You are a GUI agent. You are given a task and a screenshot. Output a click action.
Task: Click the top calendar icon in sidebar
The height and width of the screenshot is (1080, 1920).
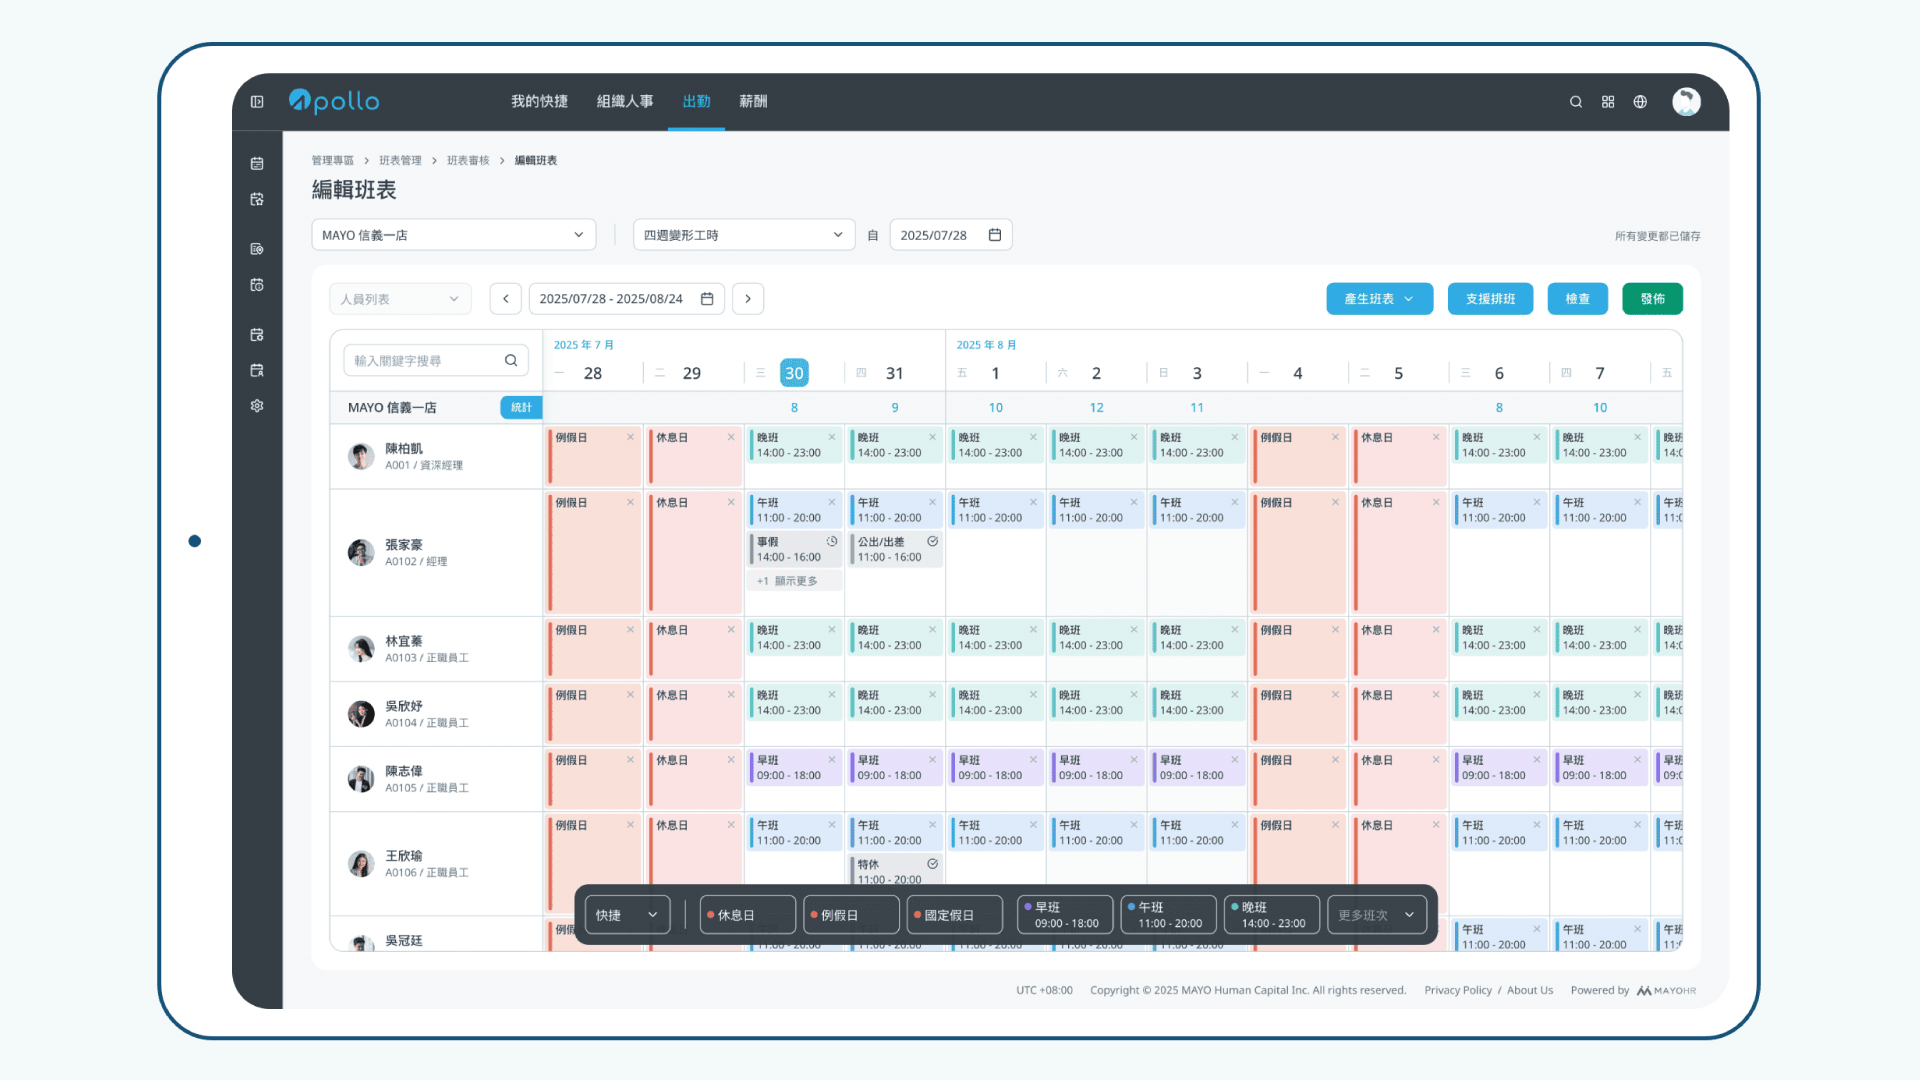coord(257,163)
